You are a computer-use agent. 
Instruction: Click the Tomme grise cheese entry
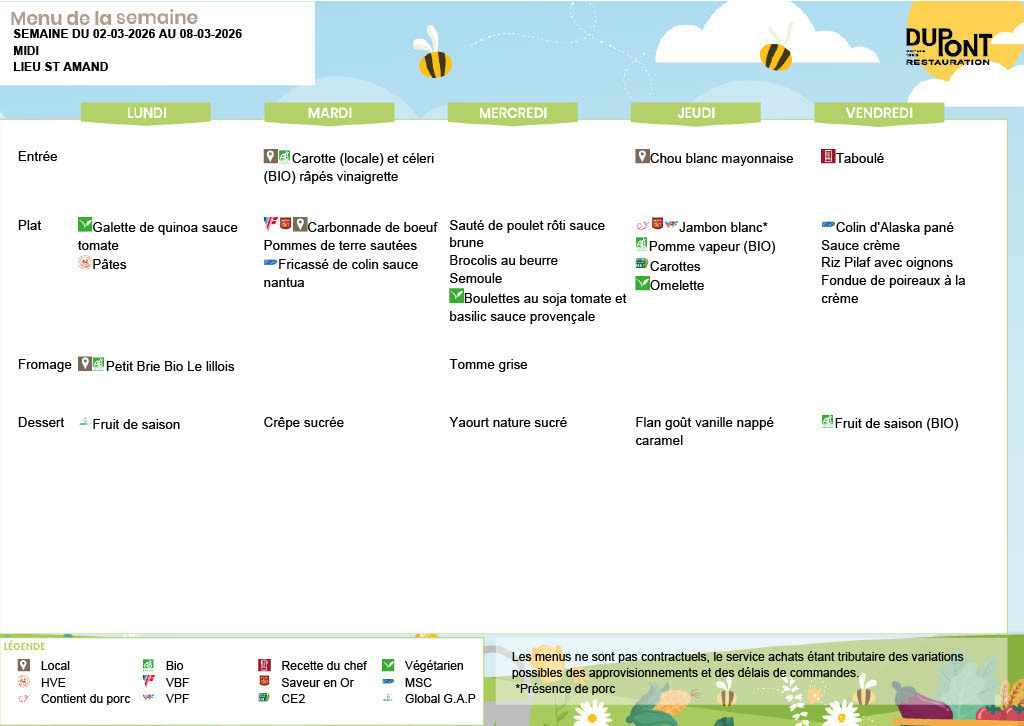click(x=488, y=365)
